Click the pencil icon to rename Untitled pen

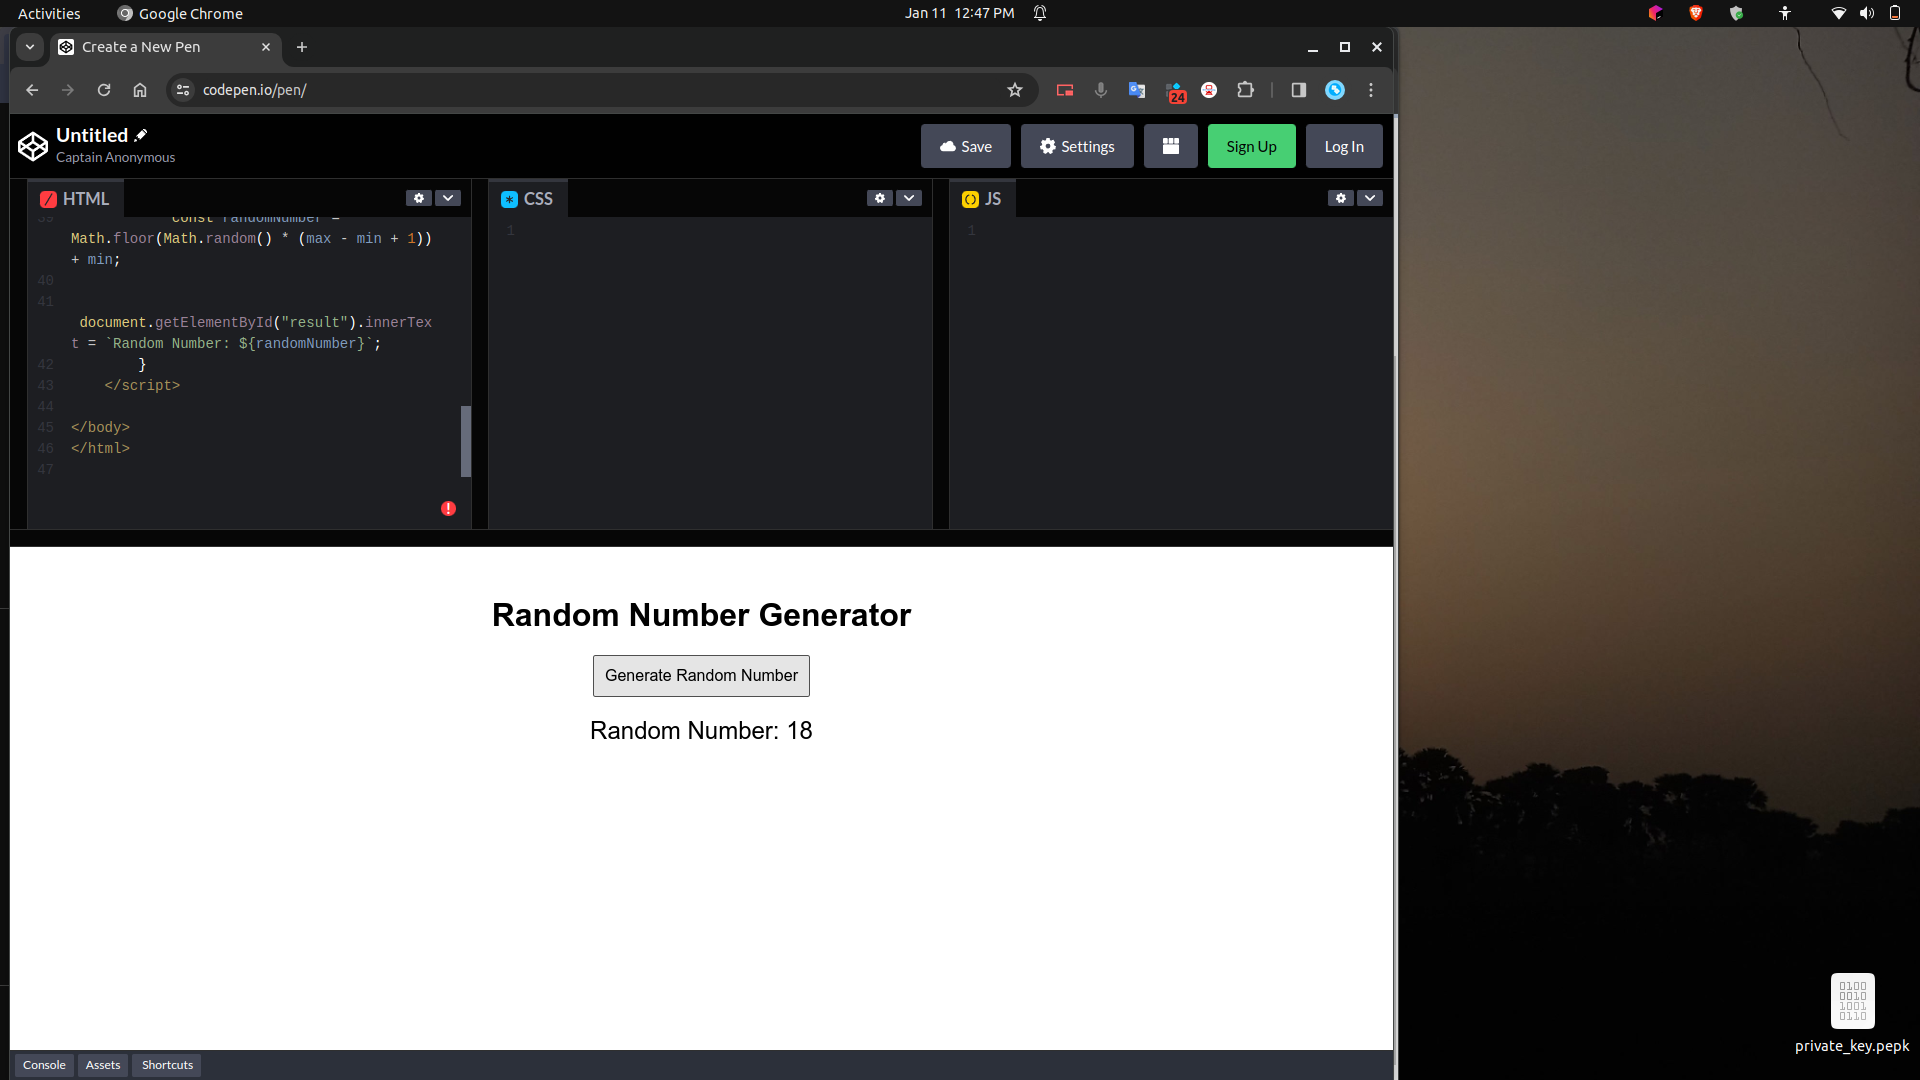141,135
